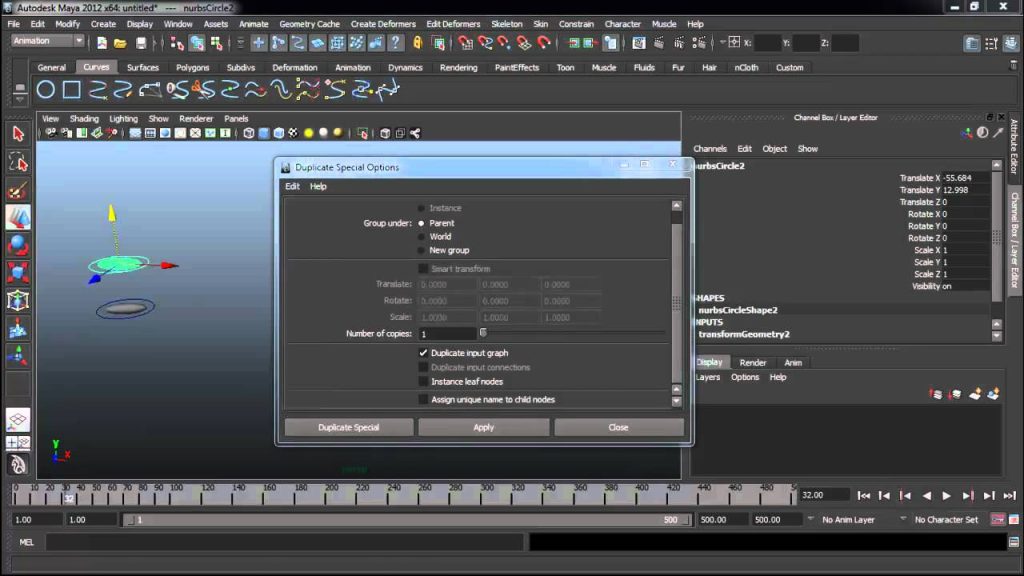Viewport: 1024px width, 576px height.
Task: Select the nurbsCircleShape2 node
Action: pyautogui.click(x=738, y=310)
